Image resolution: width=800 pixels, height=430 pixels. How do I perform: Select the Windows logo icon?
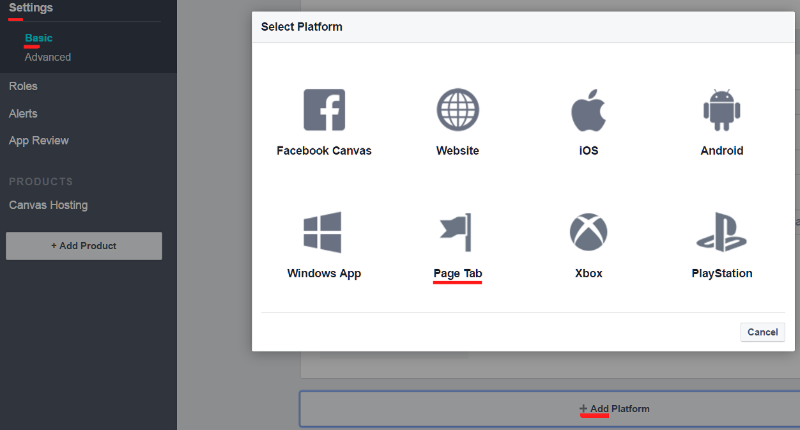click(x=323, y=232)
